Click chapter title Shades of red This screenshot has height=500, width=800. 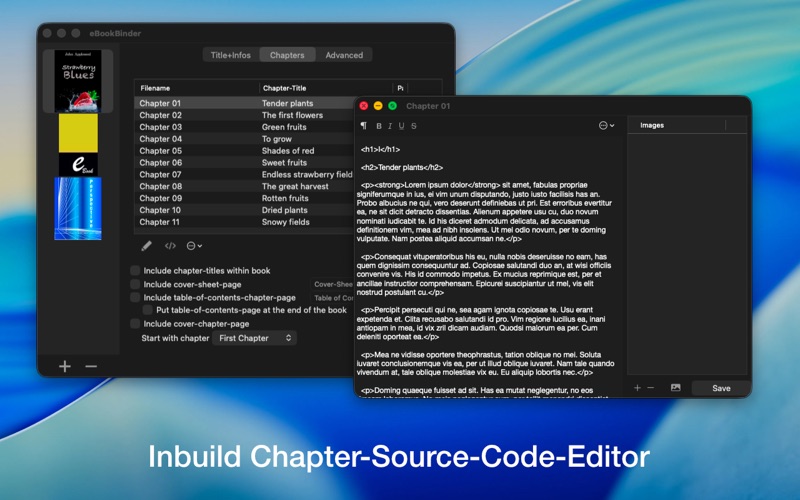point(288,151)
